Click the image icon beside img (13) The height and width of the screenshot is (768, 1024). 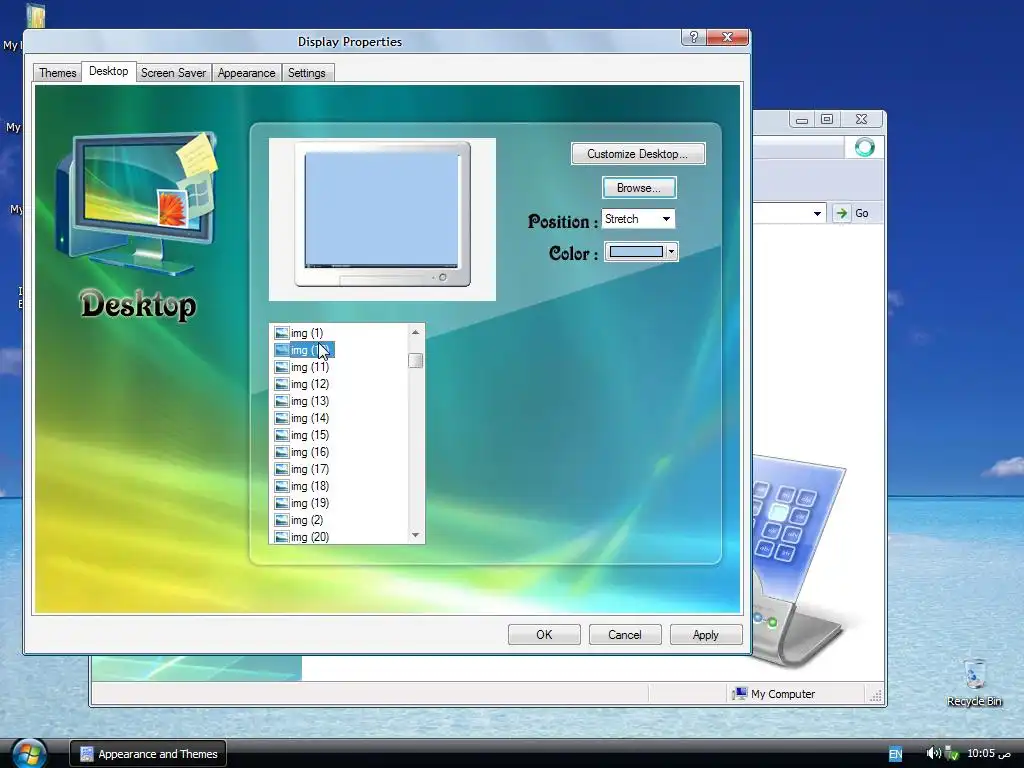click(281, 401)
